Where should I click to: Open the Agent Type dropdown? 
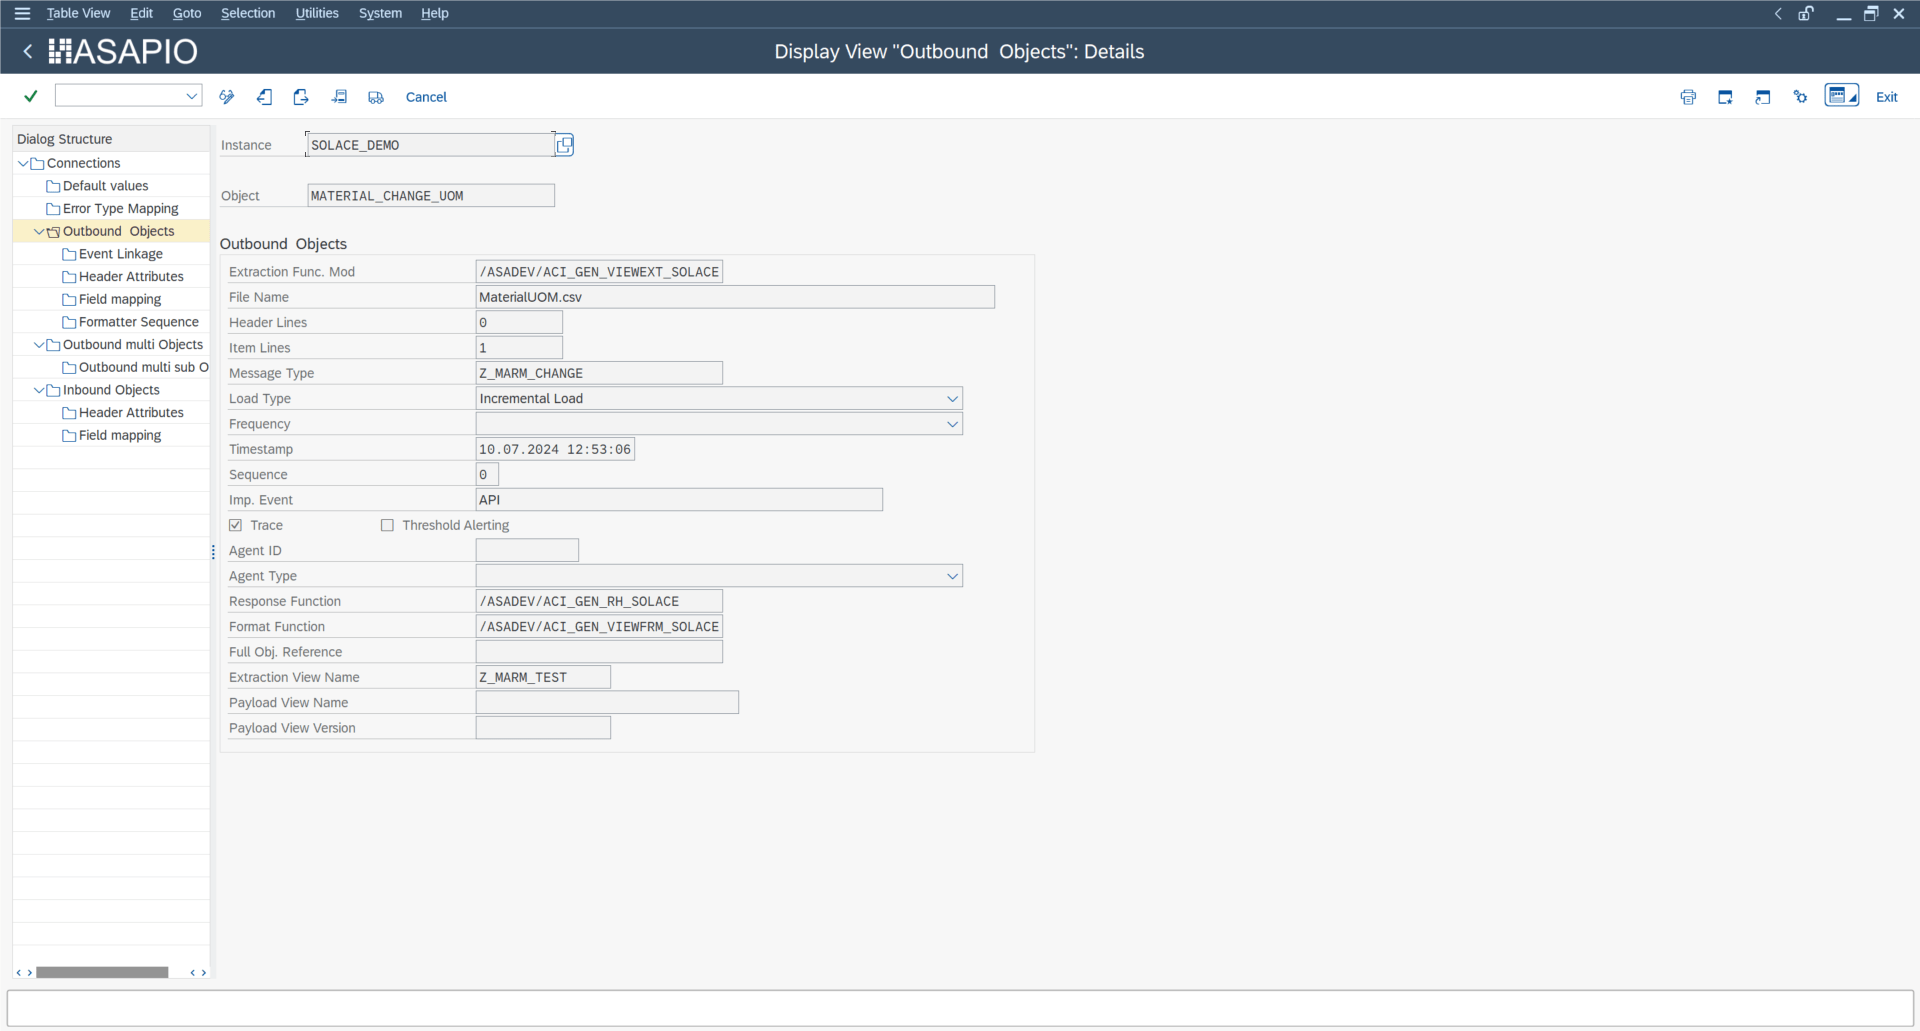pyautogui.click(x=952, y=576)
